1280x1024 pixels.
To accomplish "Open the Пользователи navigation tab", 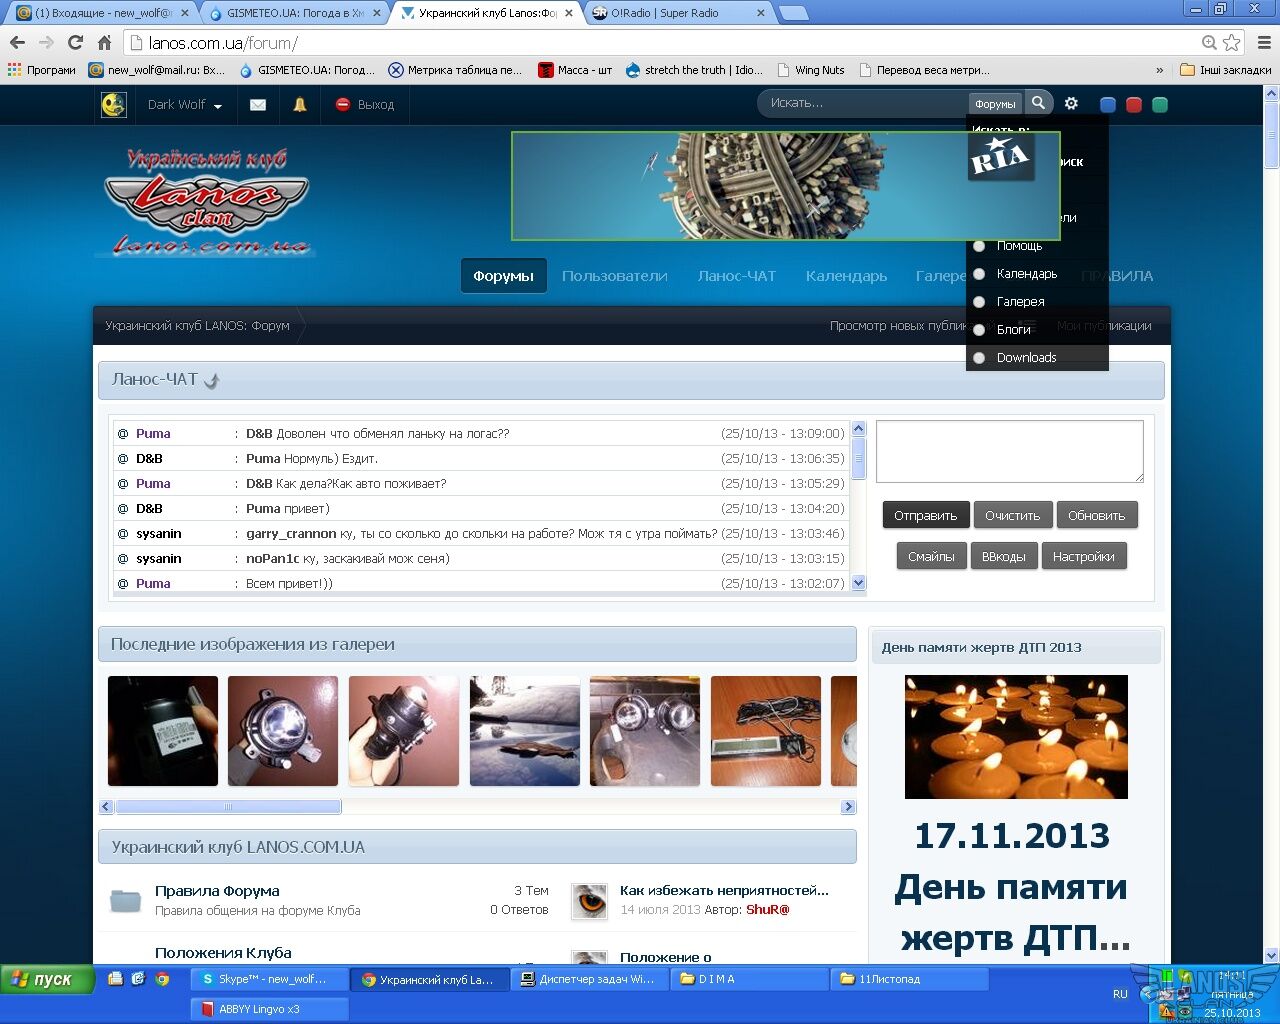I will [x=614, y=276].
